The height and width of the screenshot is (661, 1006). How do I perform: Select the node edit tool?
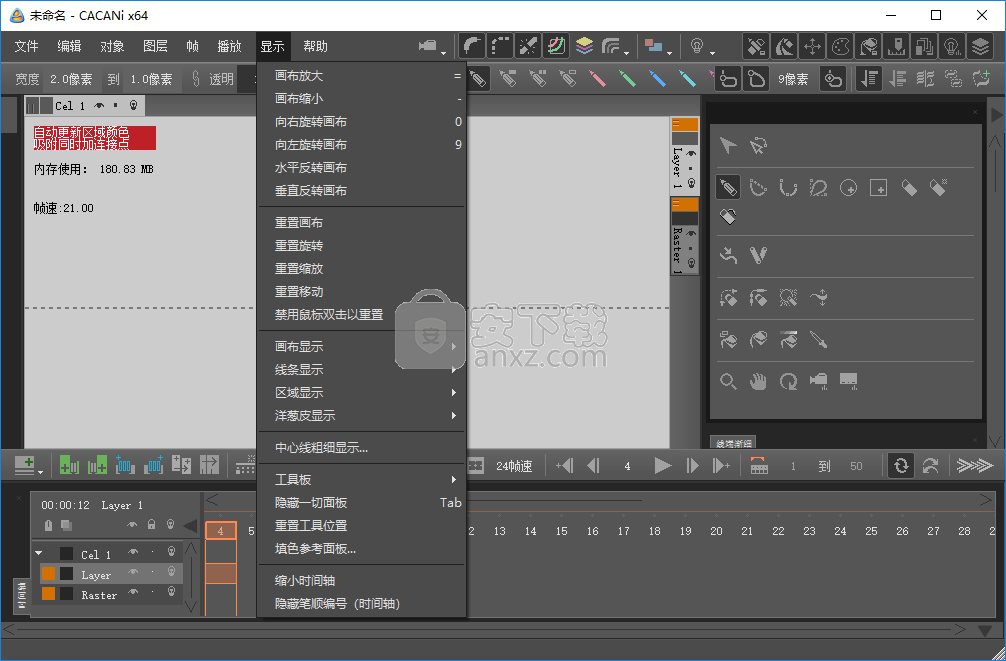click(x=758, y=146)
